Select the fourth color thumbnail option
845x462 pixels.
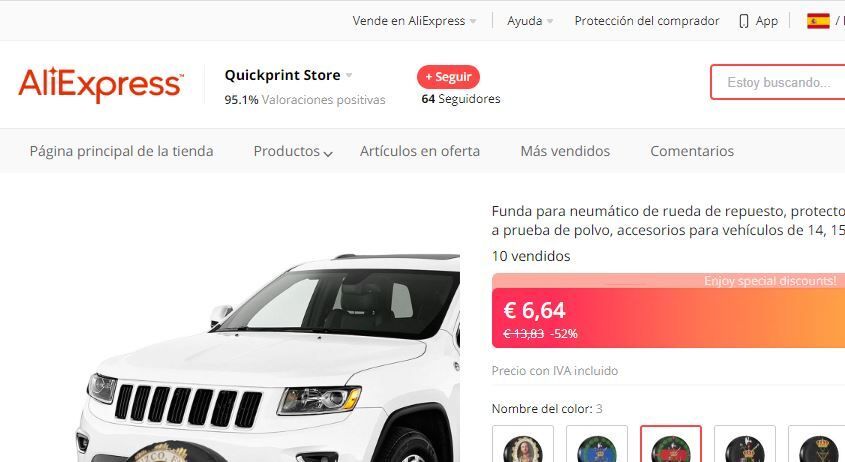[x=745, y=444]
